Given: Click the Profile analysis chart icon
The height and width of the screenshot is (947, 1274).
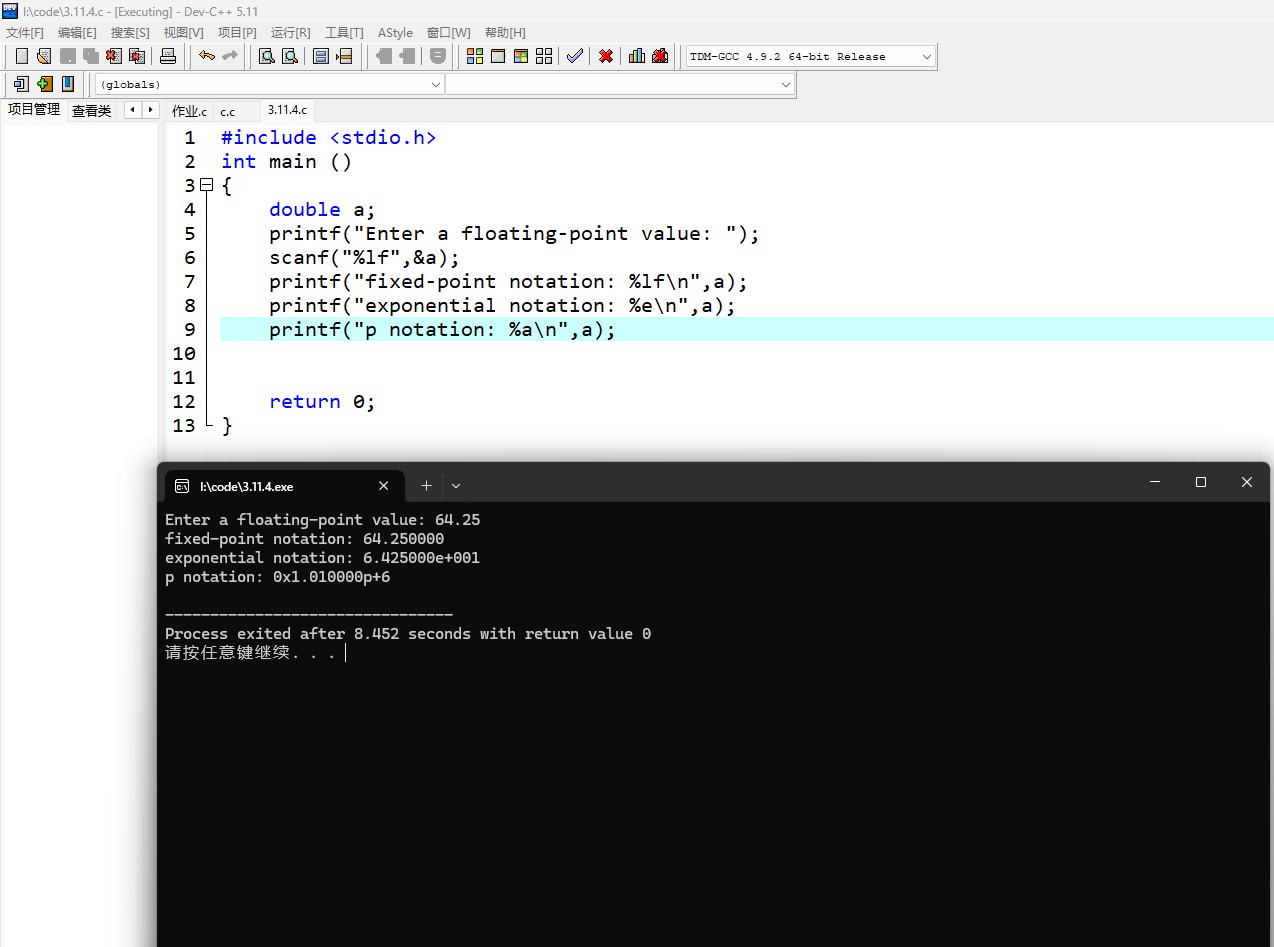Looking at the screenshot, I should [637, 56].
